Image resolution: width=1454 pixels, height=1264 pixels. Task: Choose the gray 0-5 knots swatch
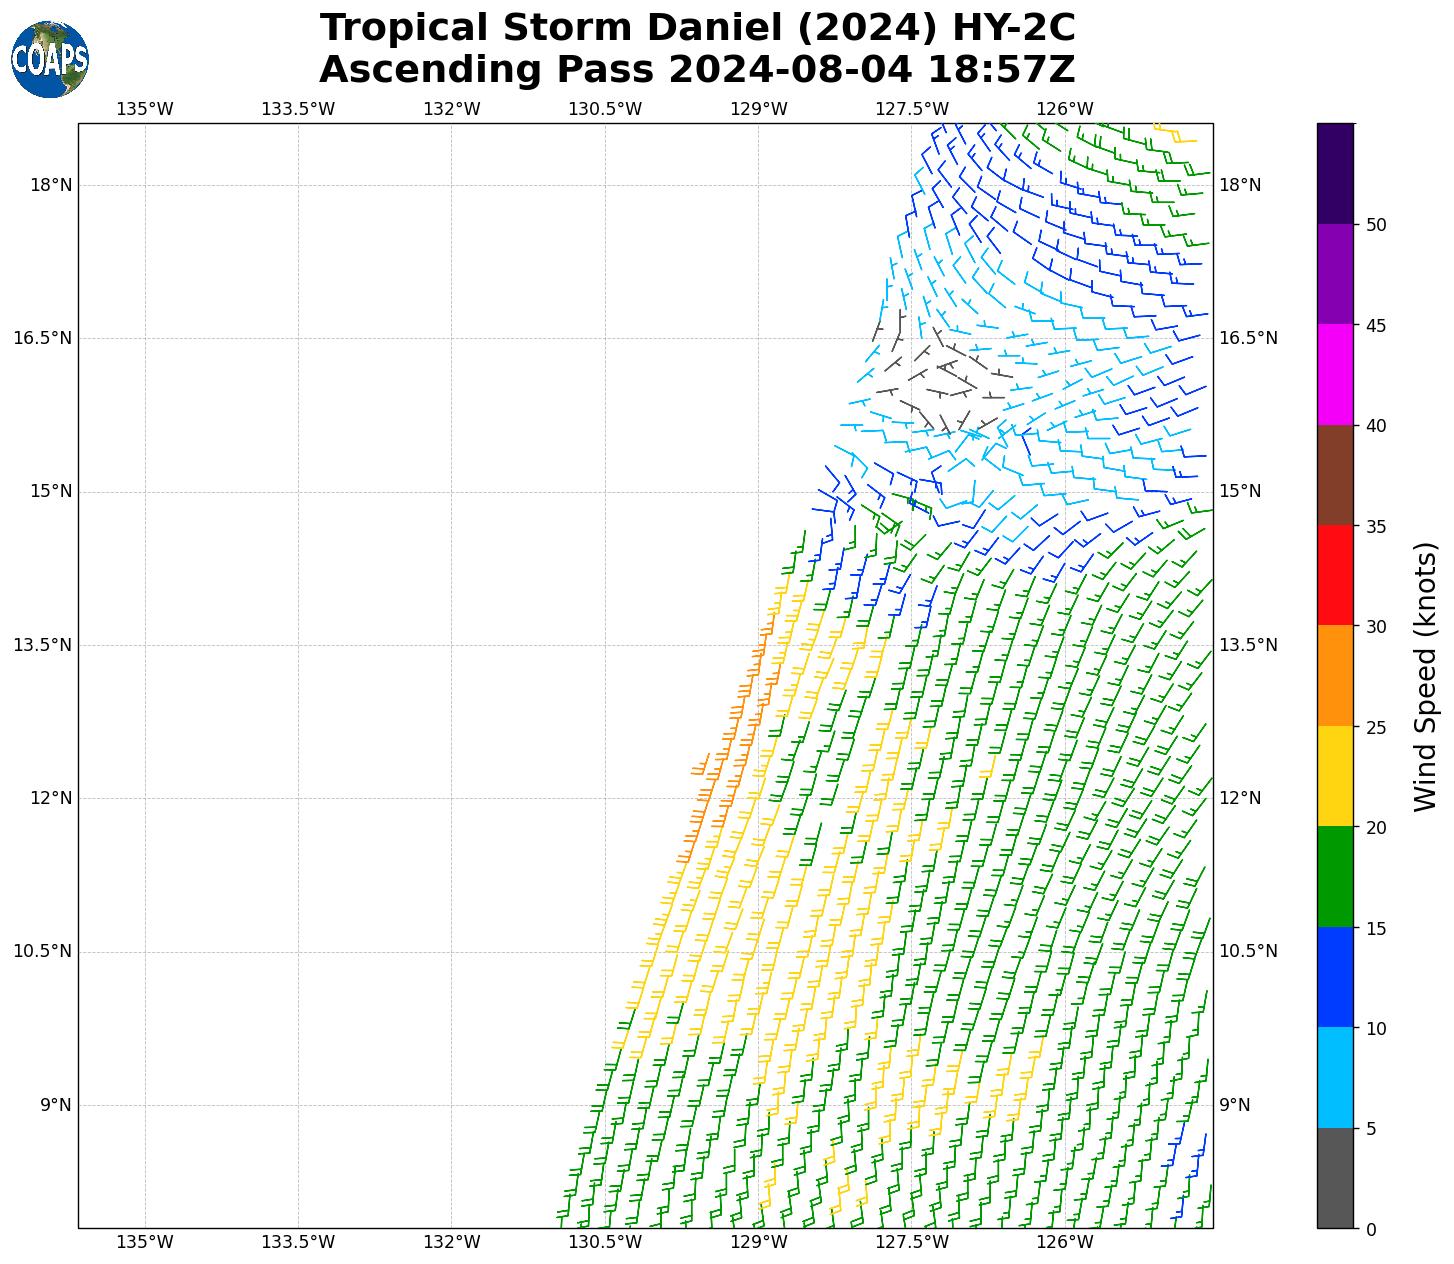pyautogui.click(x=1334, y=1179)
